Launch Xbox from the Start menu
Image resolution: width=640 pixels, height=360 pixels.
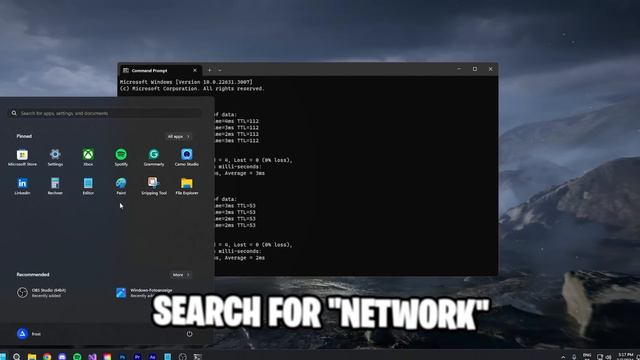pyautogui.click(x=88, y=157)
